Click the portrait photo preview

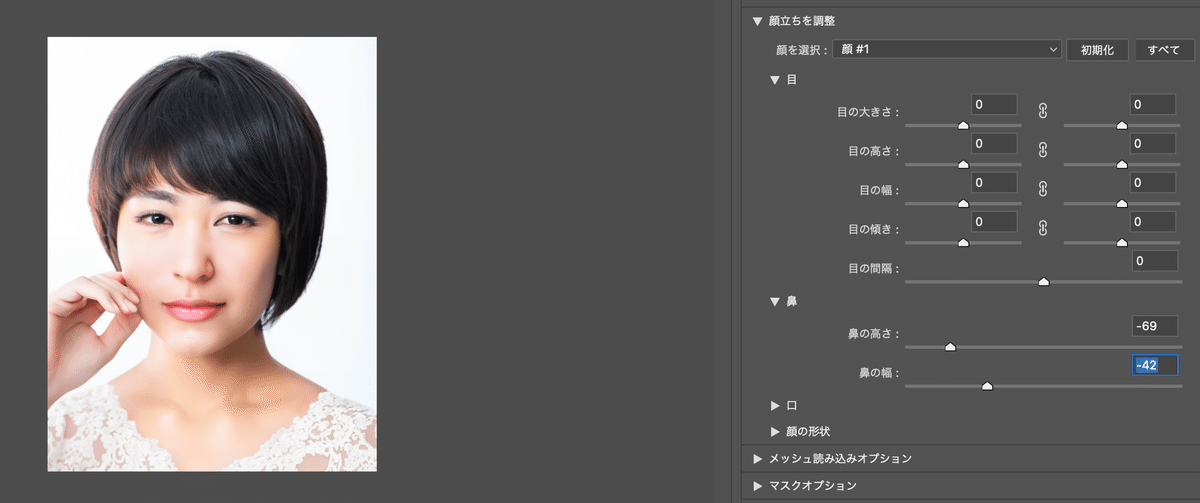(x=212, y=254)
